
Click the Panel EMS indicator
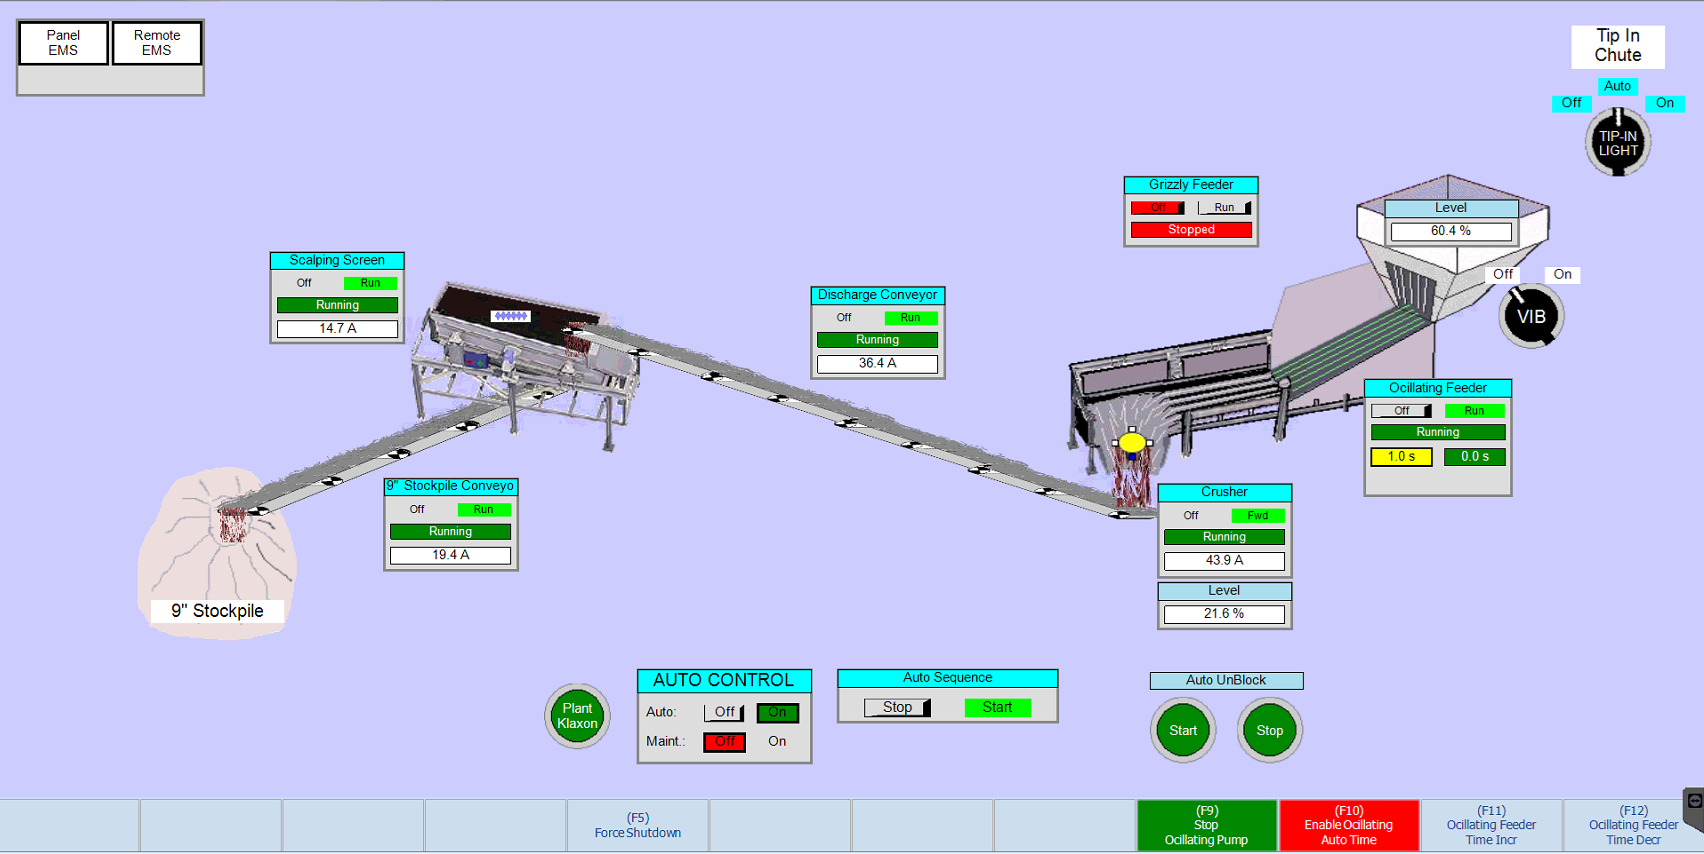pyautogui.click(x=63, y=43)
